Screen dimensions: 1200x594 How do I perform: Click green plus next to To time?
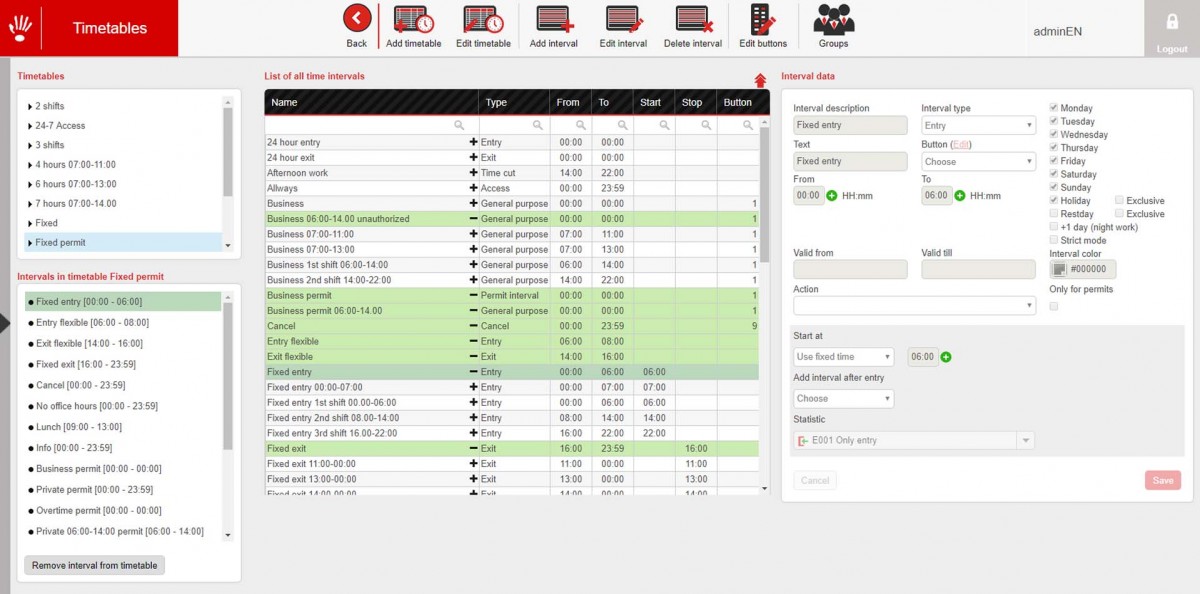pyautogui.click(x=960, y=196)
